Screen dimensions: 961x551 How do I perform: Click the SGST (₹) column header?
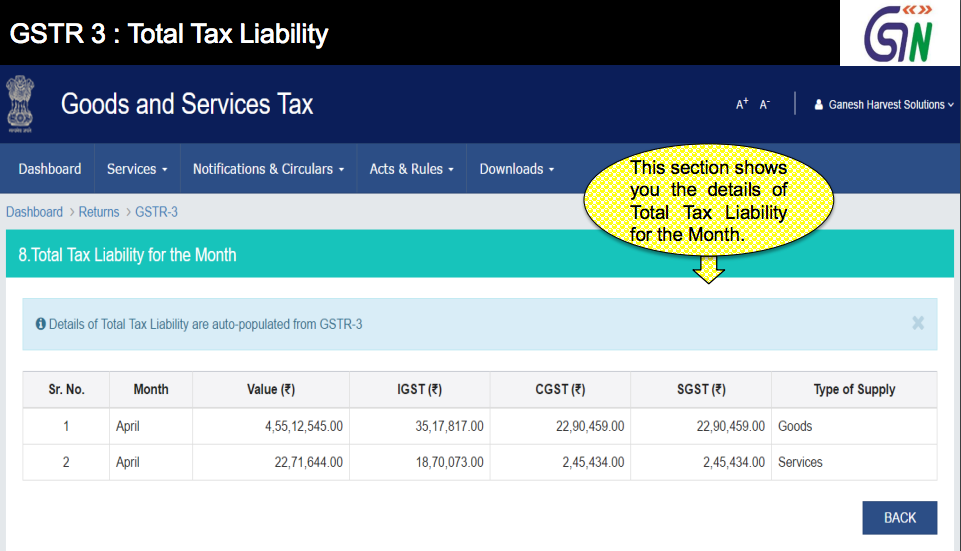[701, 389]
